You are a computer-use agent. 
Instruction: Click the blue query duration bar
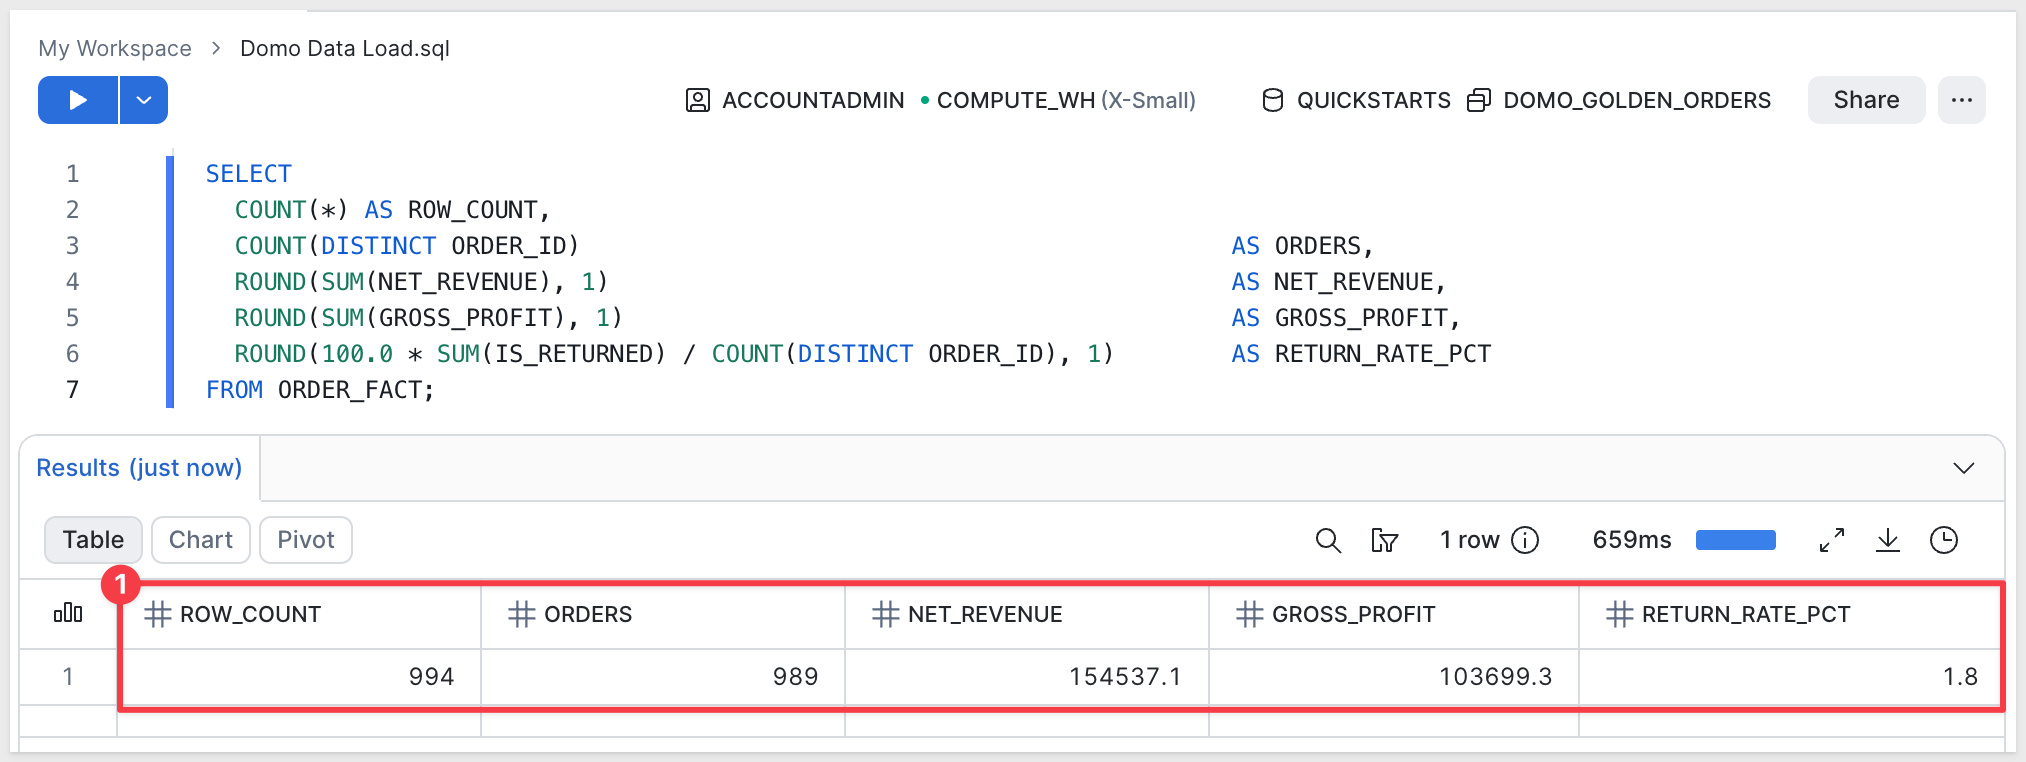point(1736,540)
